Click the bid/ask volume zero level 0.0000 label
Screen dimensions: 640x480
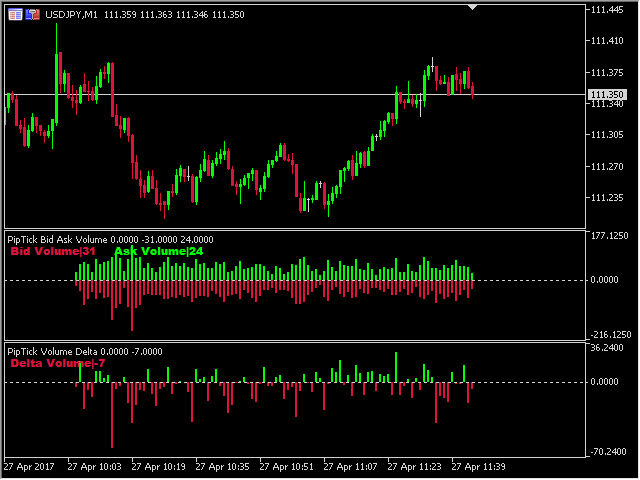604,280
